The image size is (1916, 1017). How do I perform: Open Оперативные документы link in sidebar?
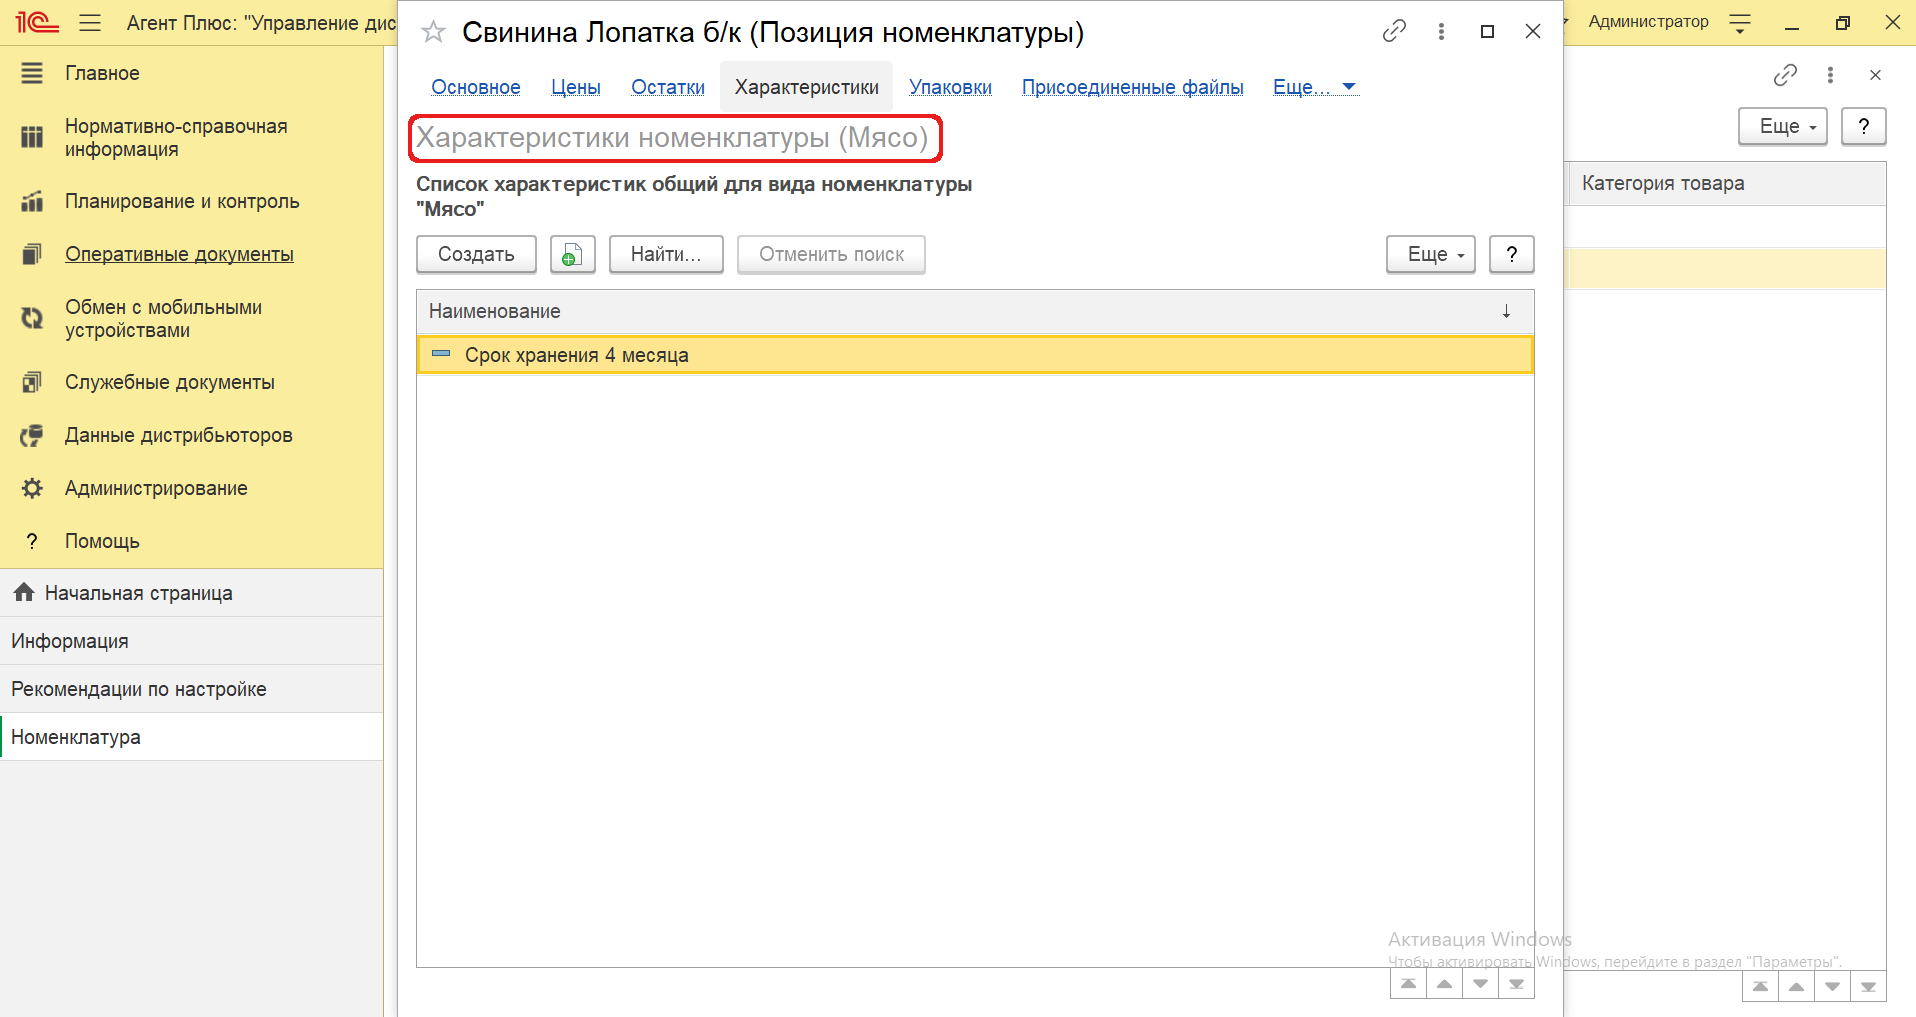(179, 254)
